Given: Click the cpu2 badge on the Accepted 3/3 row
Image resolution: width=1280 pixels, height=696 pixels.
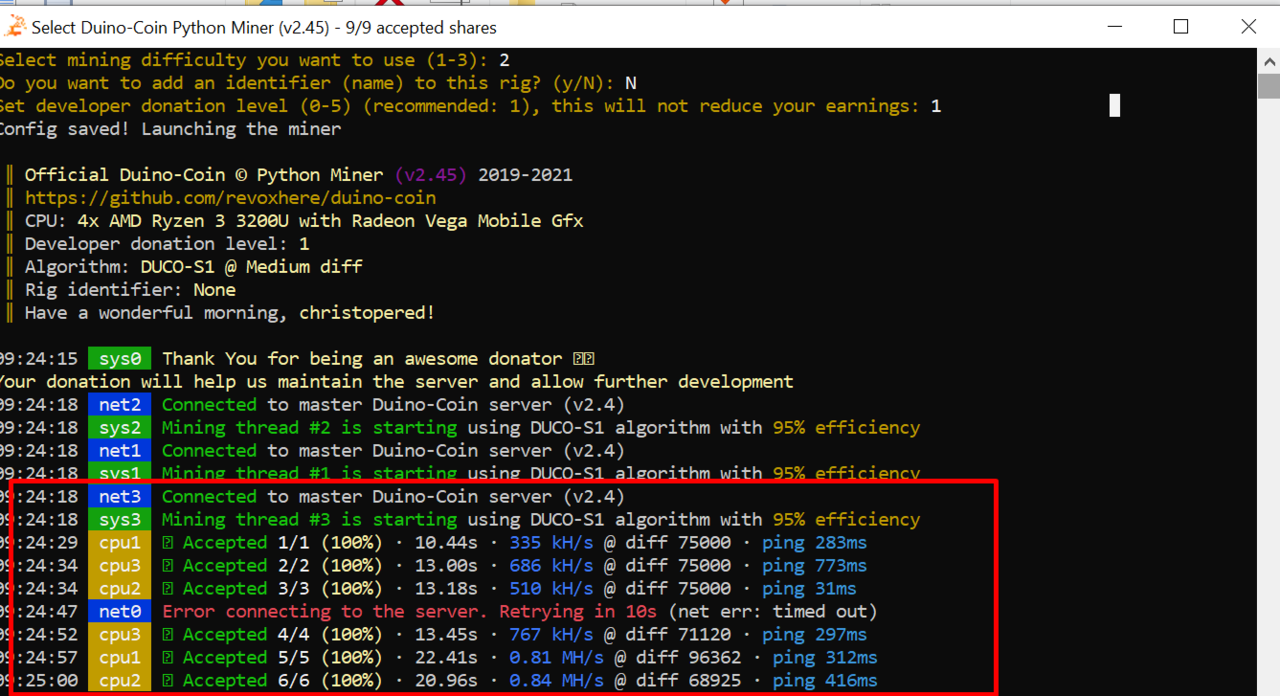Looking at the screenshot, I should tap(119, 589).
